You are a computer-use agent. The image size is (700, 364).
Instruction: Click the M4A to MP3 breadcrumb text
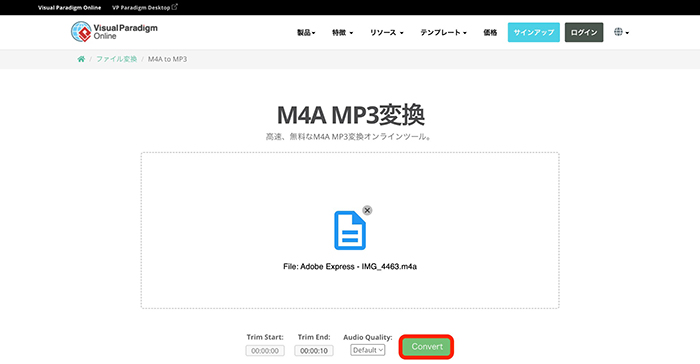click(x=167, y=59)
